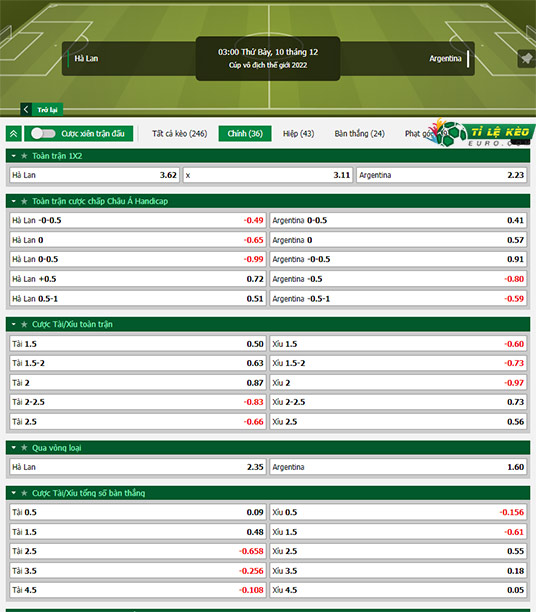Image resolution: width=536 pixels, height=612 pixels.
Task: Click the back arrow next to Trở lại
Action: click(x=26, y=109)
